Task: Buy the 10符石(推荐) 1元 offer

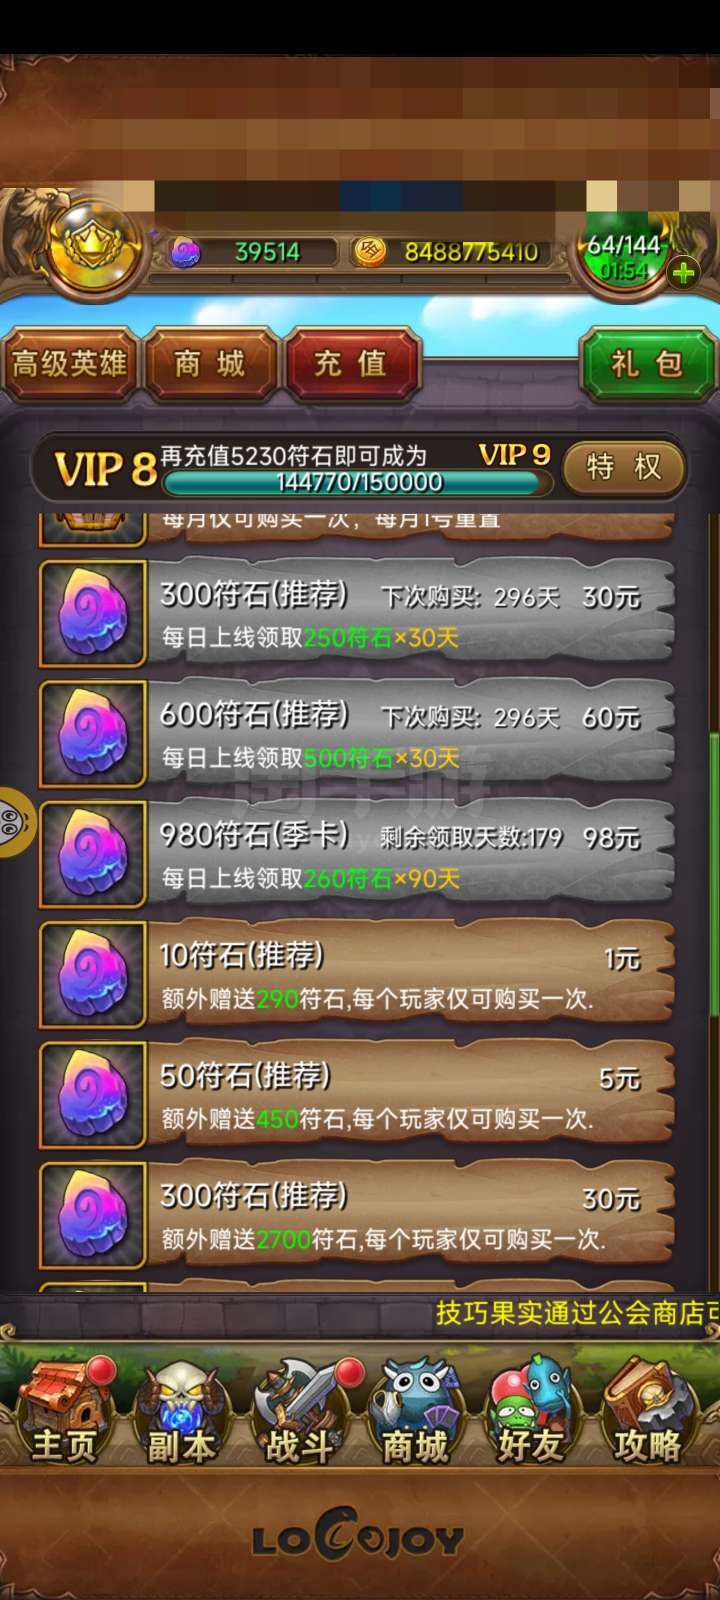Action: tap(357, 975)
